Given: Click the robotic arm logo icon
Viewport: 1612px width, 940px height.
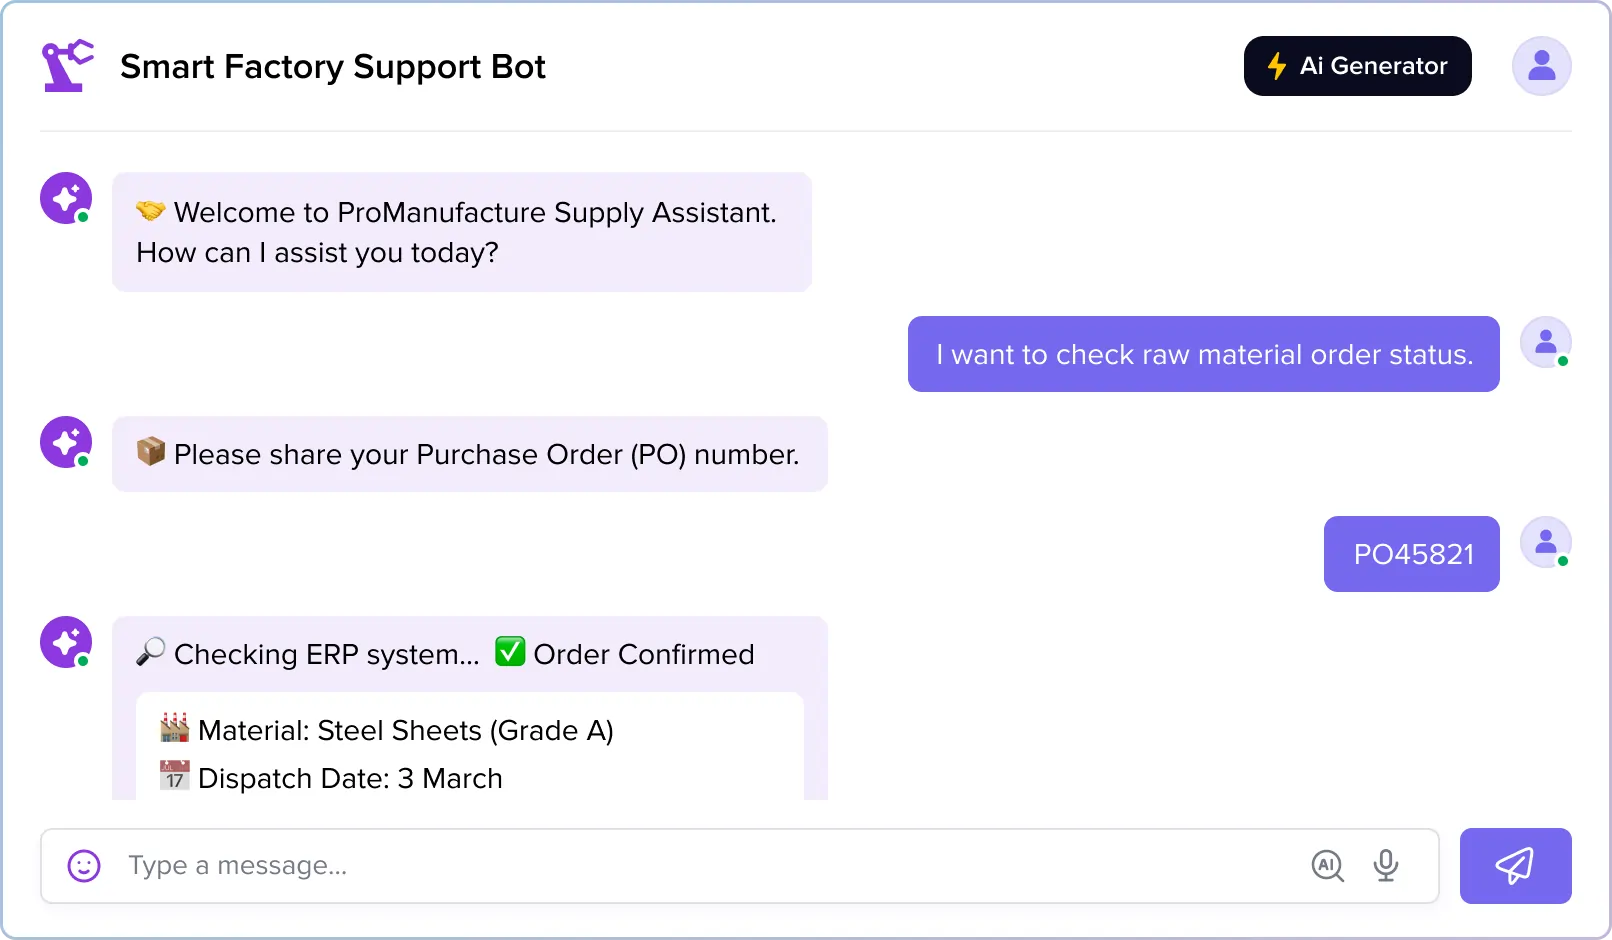Looking at the screenshot, I should coord(68,66).
